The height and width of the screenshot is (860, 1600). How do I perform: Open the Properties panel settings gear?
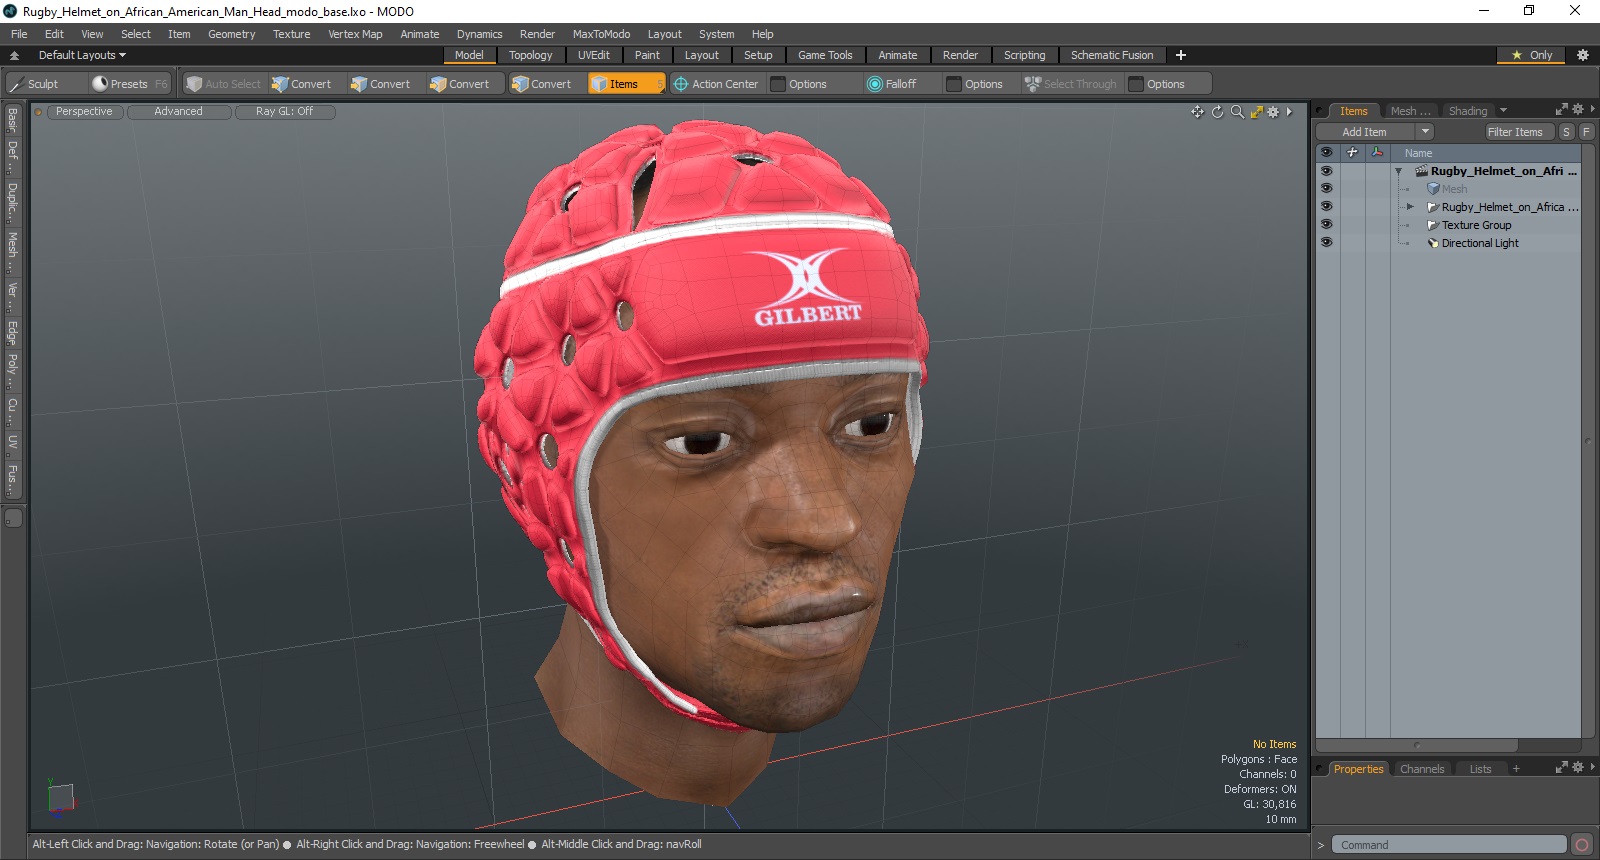click(1578, 768)
